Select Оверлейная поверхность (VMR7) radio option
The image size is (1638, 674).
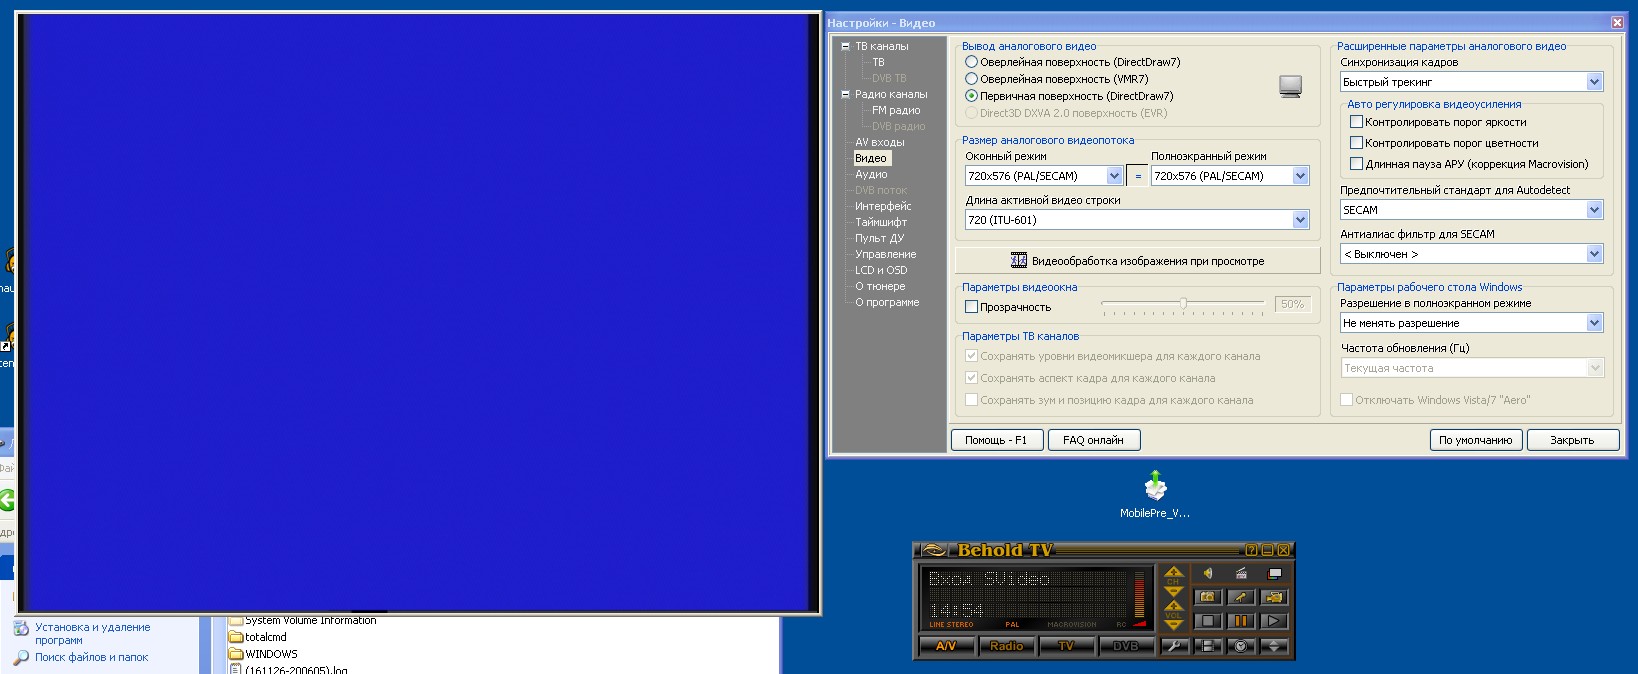click(971, 79)
